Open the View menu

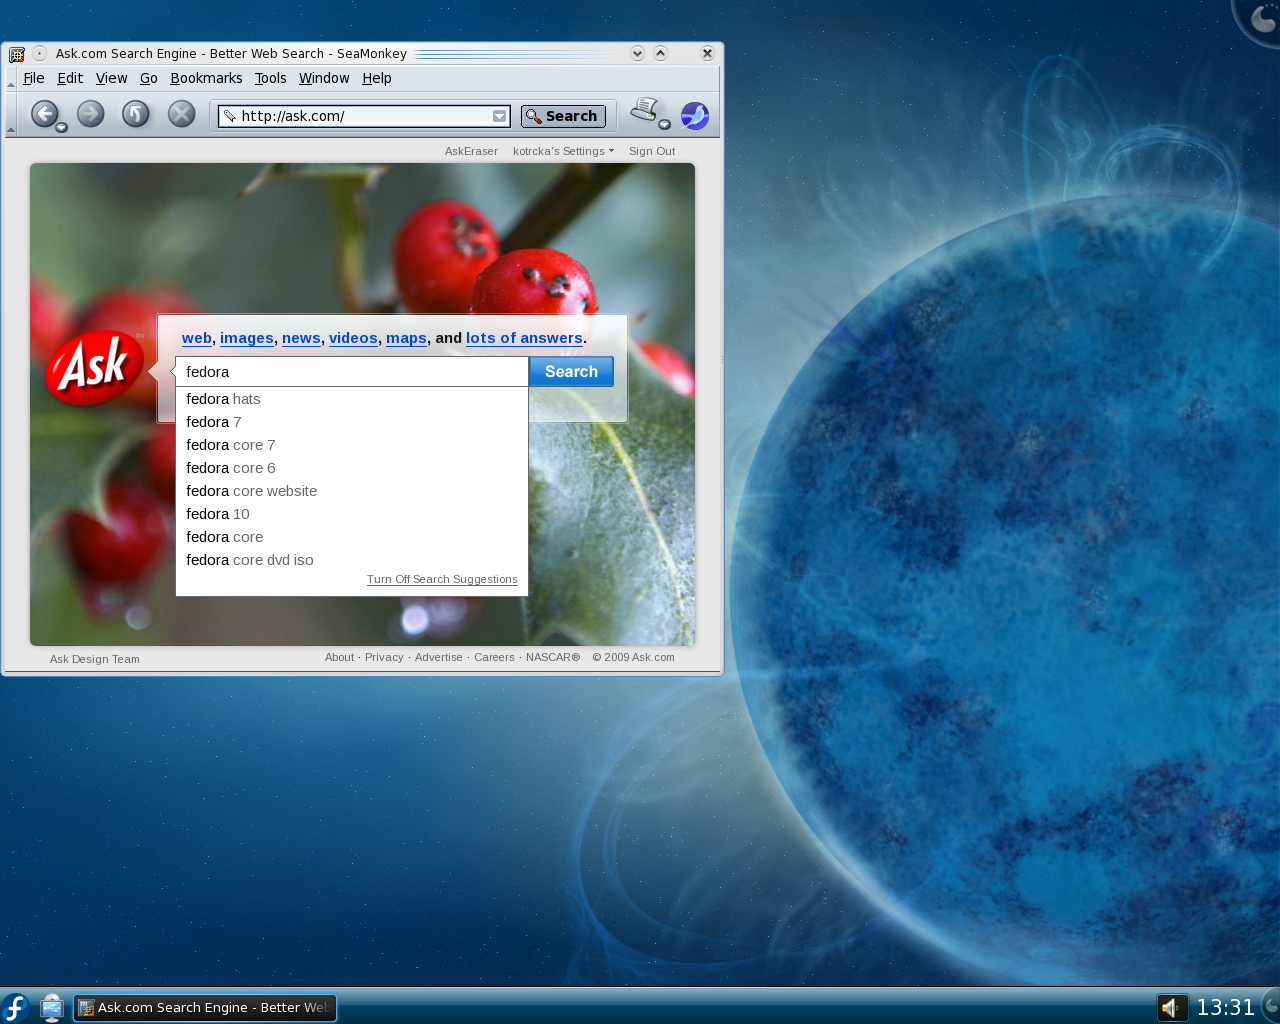tap(111, 78)
